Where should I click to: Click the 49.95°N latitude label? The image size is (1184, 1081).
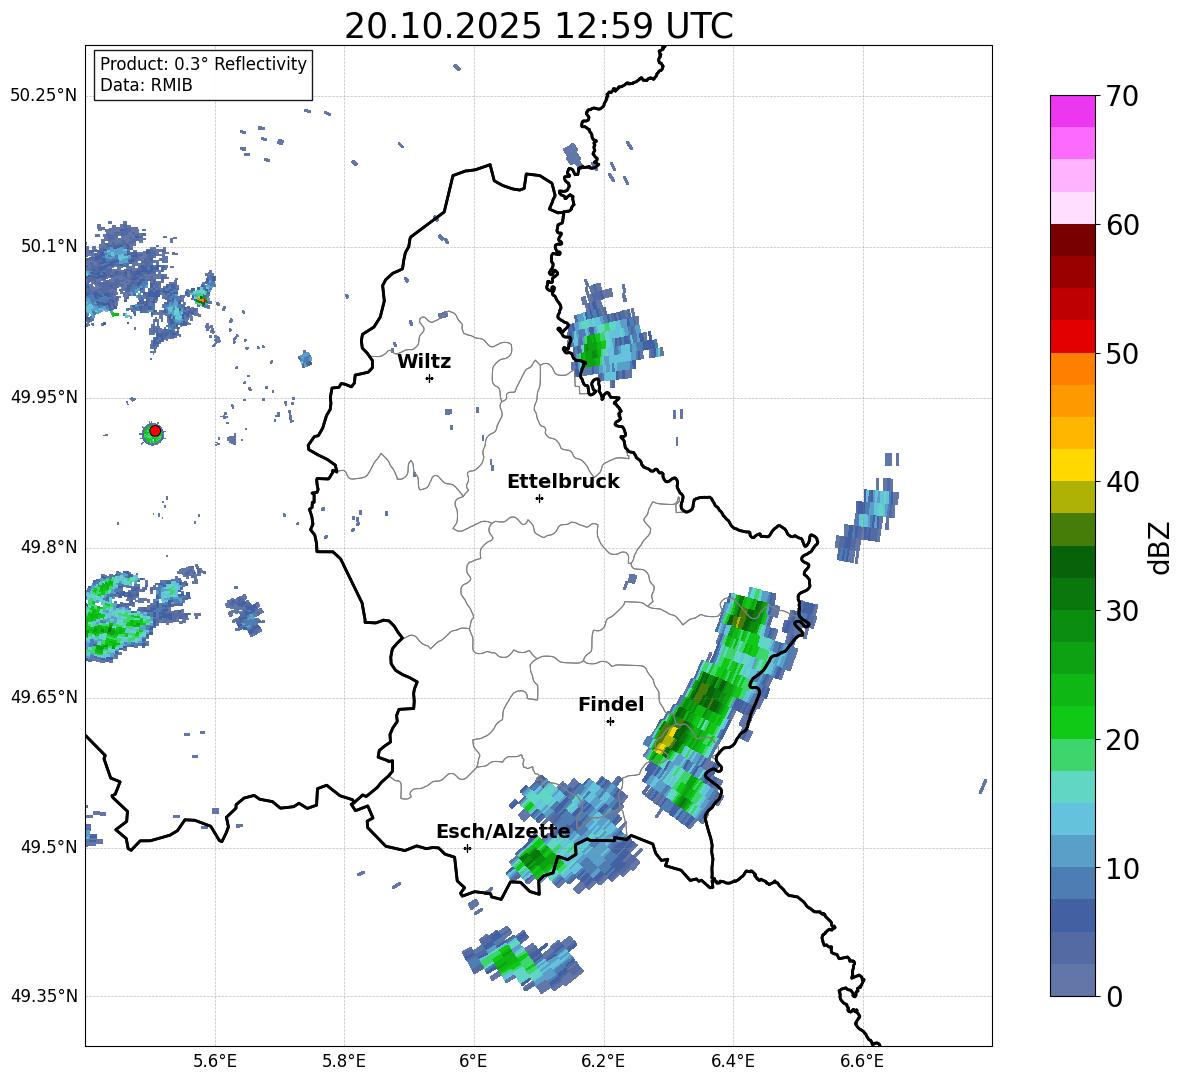tap(44, 397)
